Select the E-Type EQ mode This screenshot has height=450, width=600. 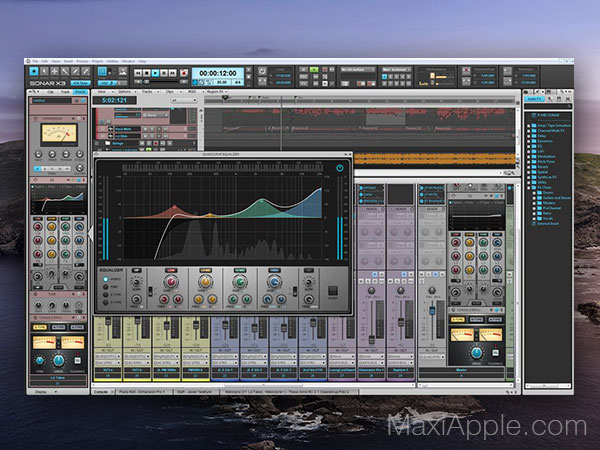coord(106,295)
